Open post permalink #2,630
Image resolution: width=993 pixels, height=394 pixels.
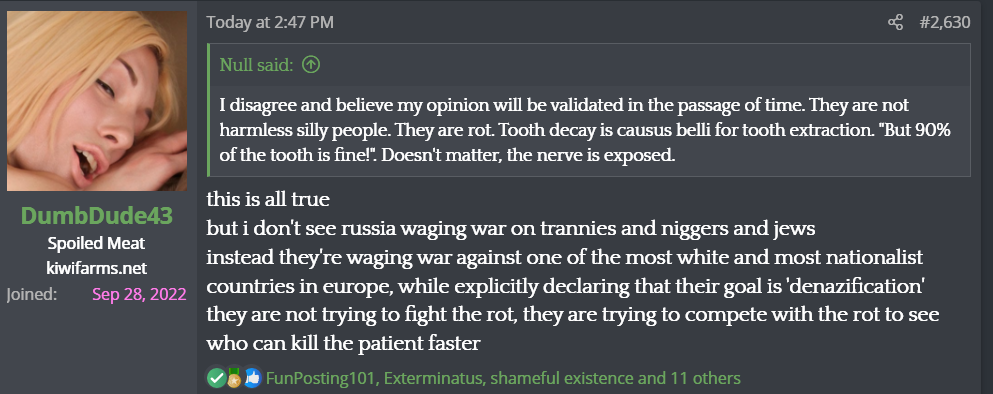coord(945,23)
